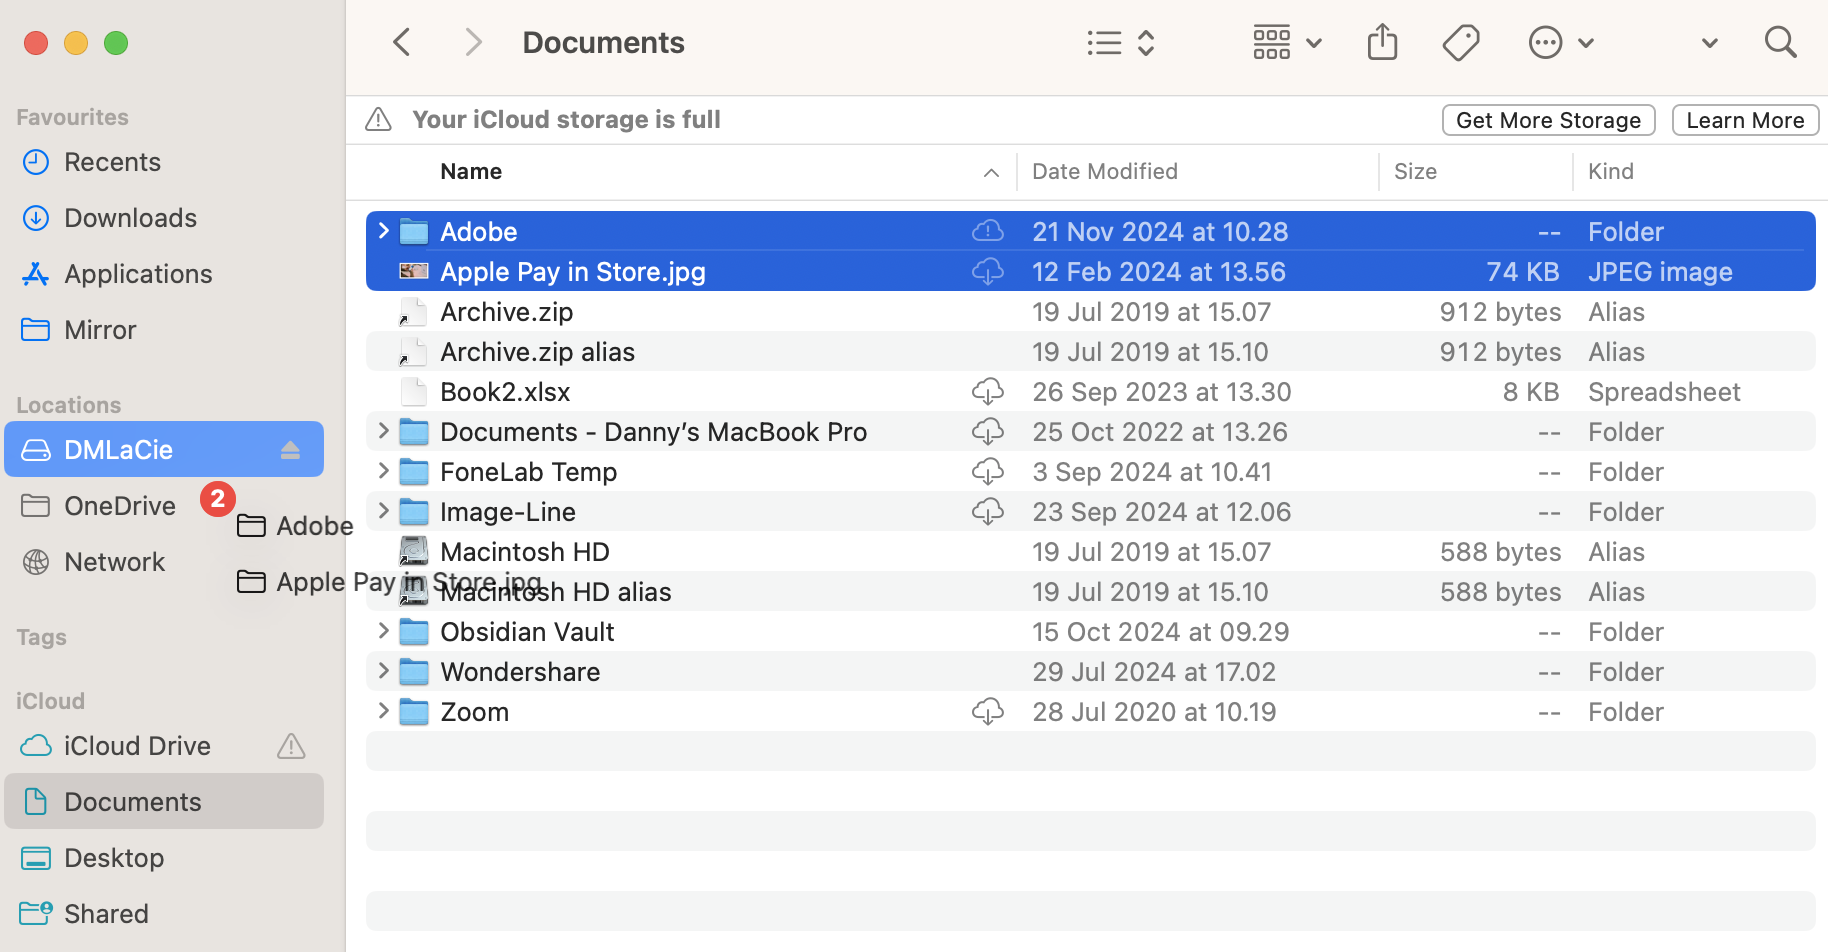Eject the DMLaCie drive
1828x952 pixels.
(x=290, y=449)
